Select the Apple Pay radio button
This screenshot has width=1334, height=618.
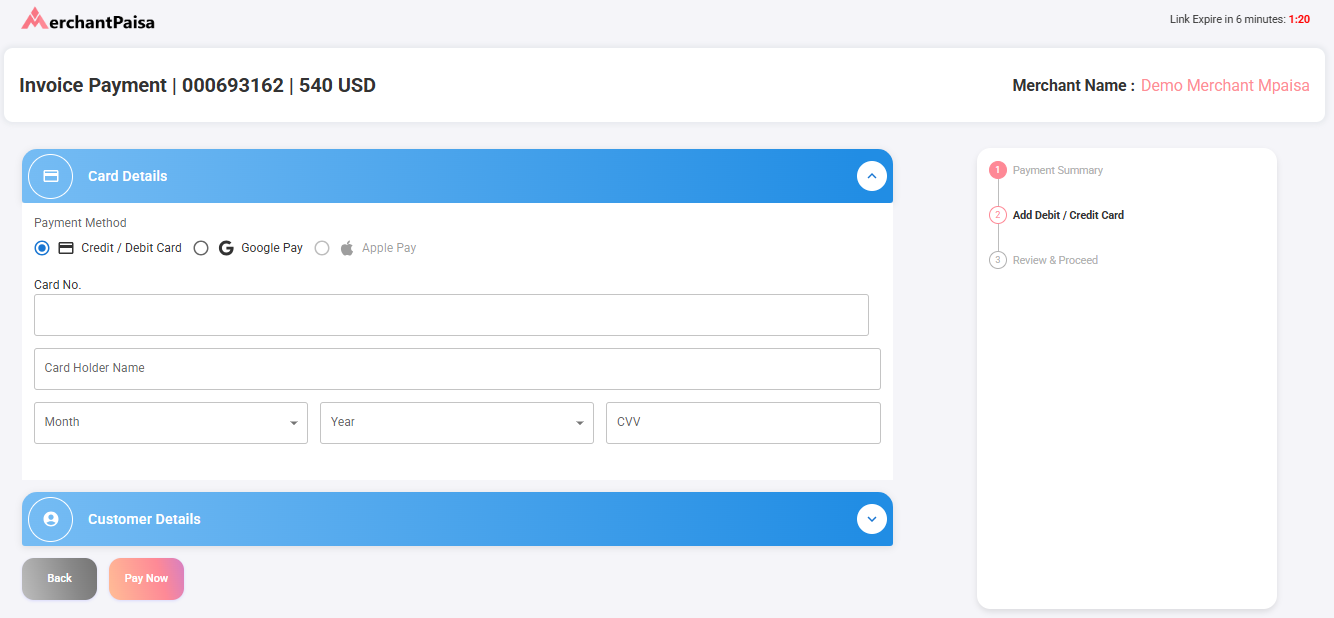click(322, 248)
